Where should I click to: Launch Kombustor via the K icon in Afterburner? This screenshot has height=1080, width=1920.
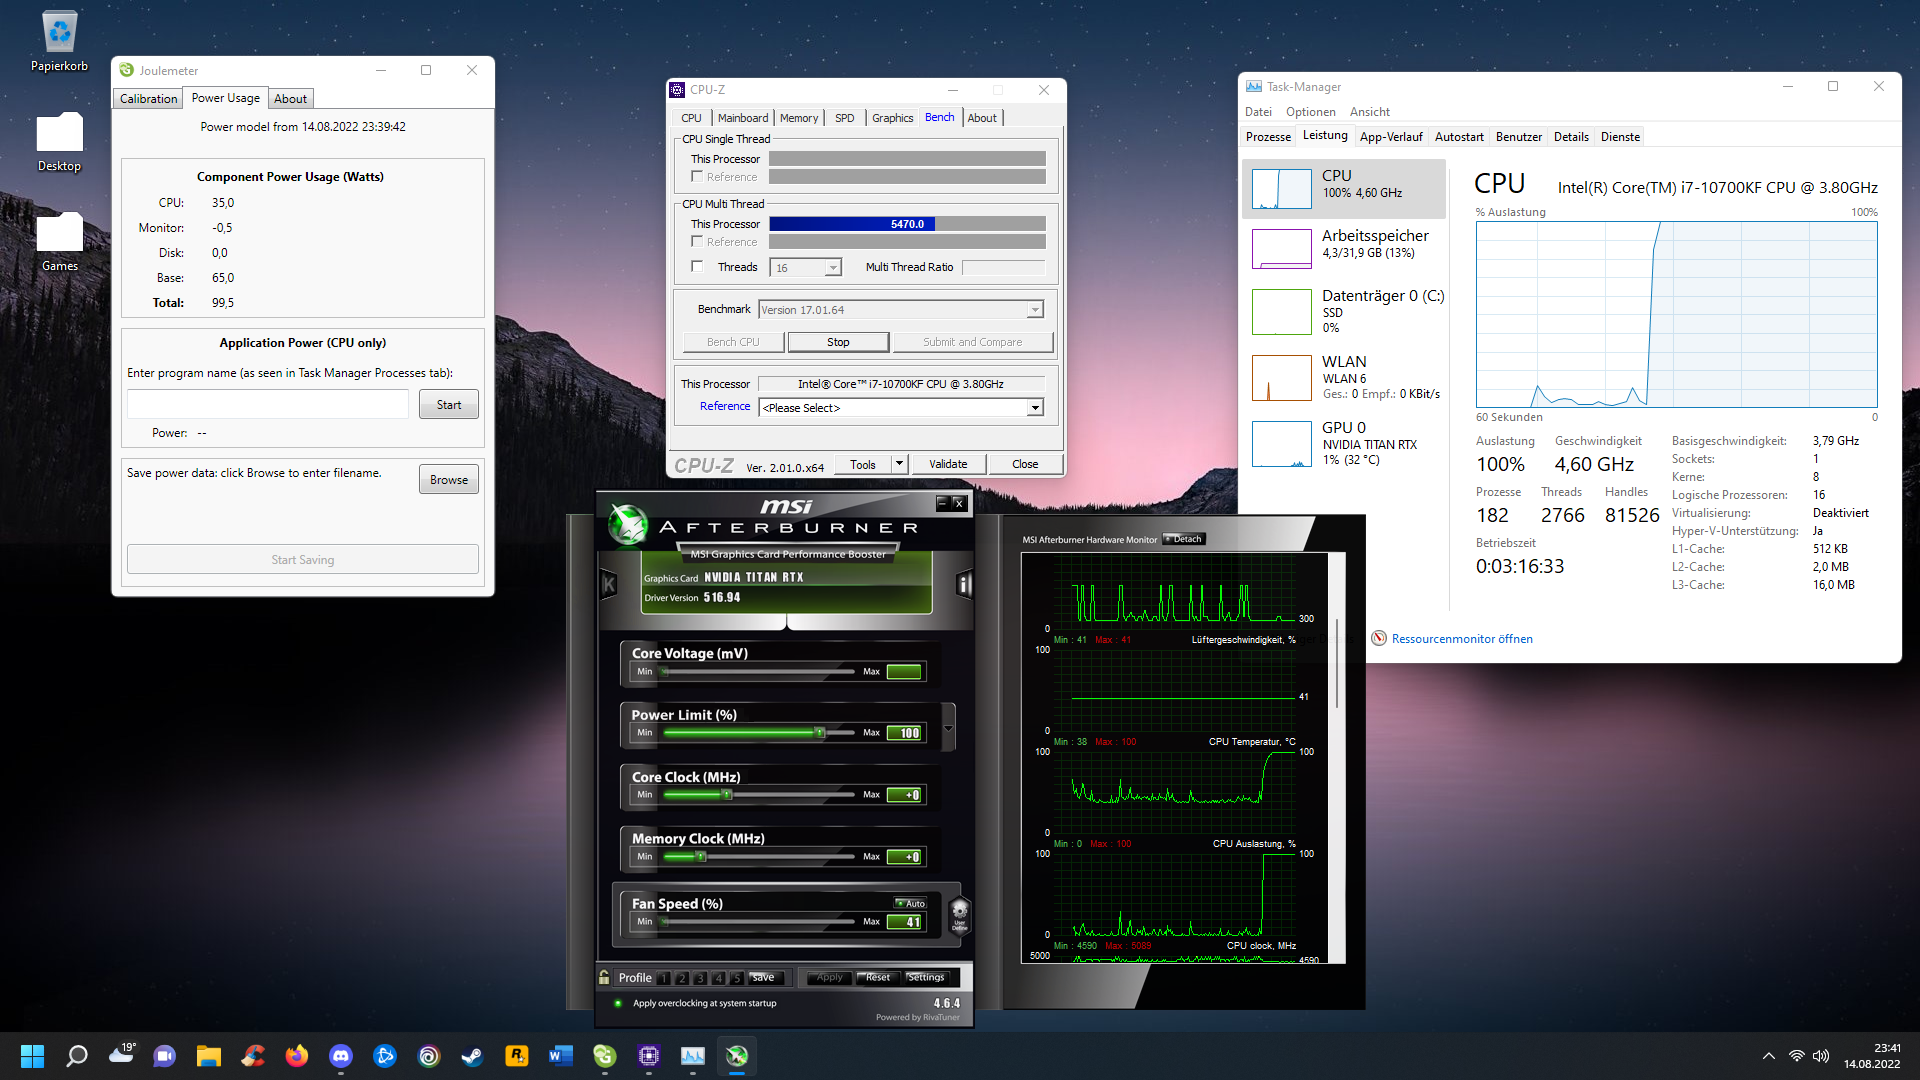coord(609,584)
